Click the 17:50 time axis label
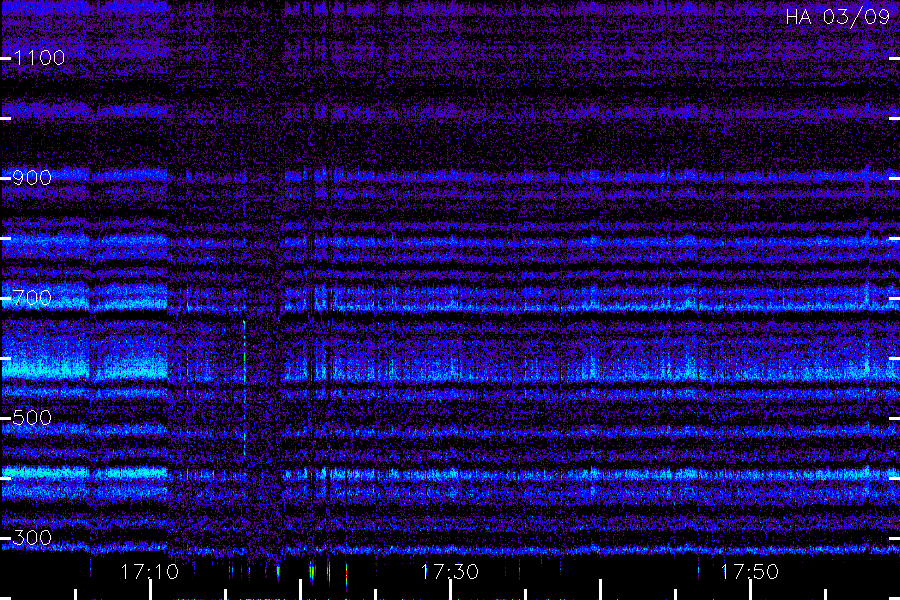Image resolution: width=900 pixels, height=600 pixels. pos(750,572)
